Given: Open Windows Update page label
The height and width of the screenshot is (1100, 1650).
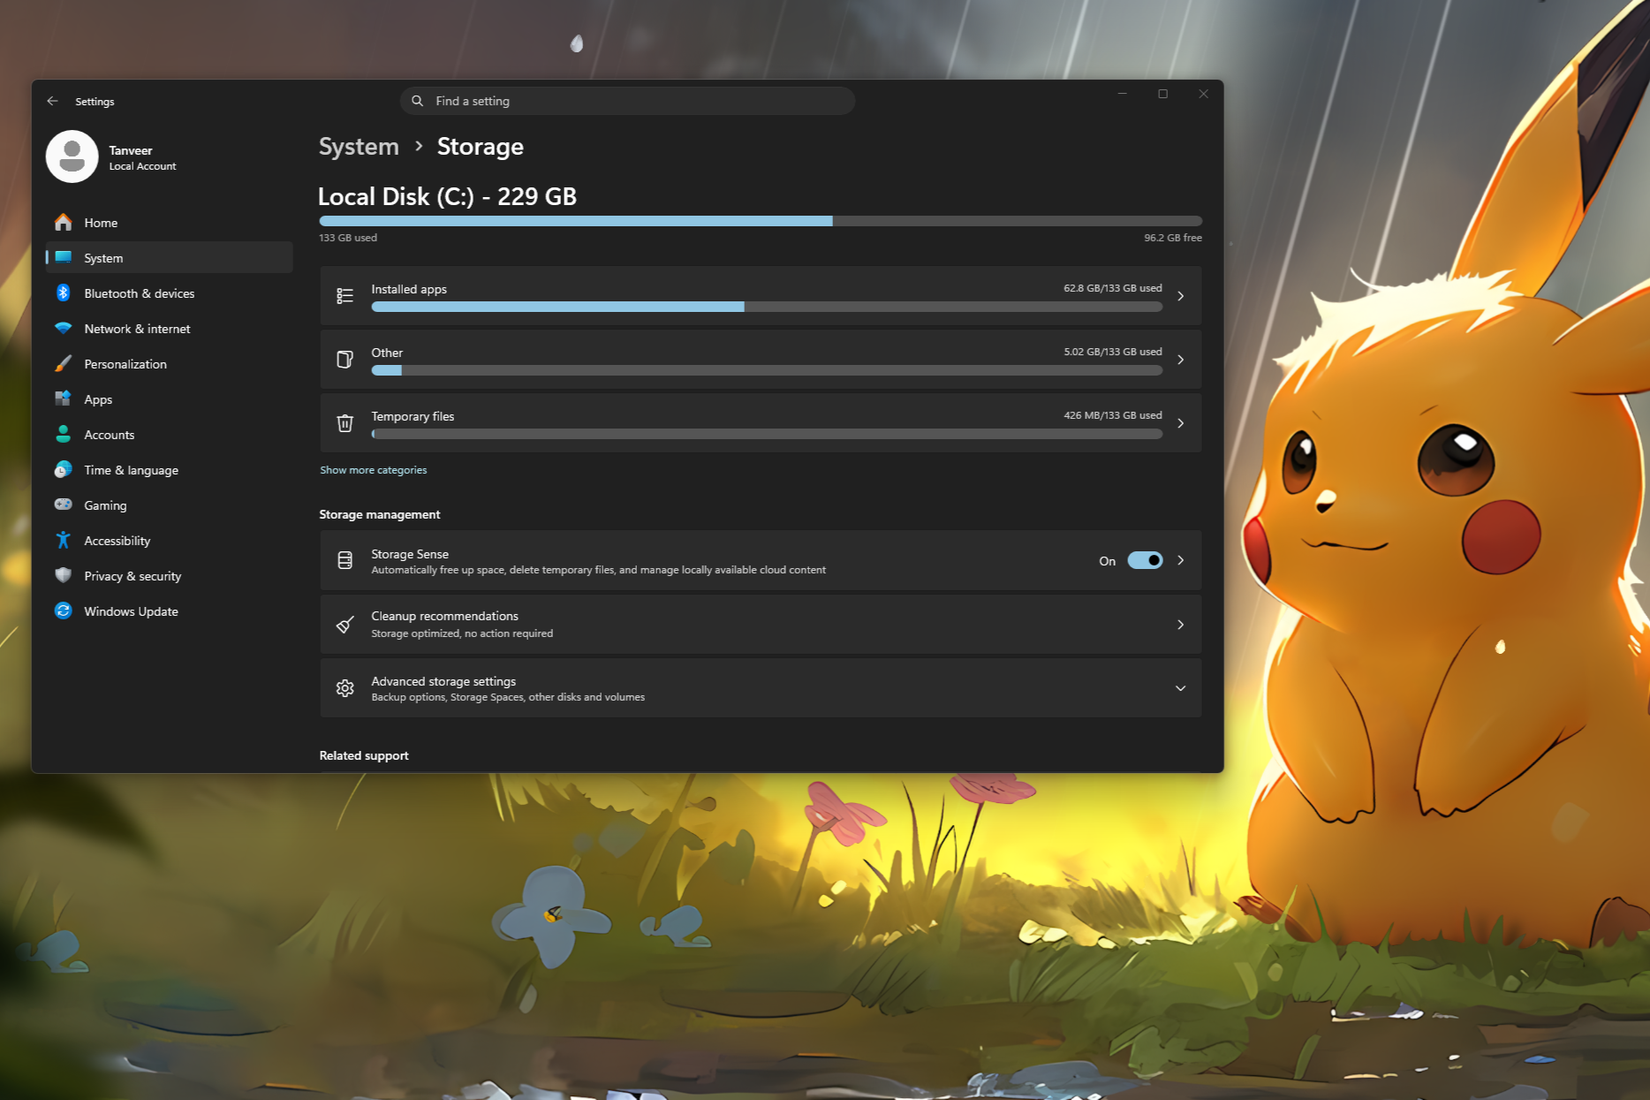Looking at the screenshot, I should coord(131,611).
